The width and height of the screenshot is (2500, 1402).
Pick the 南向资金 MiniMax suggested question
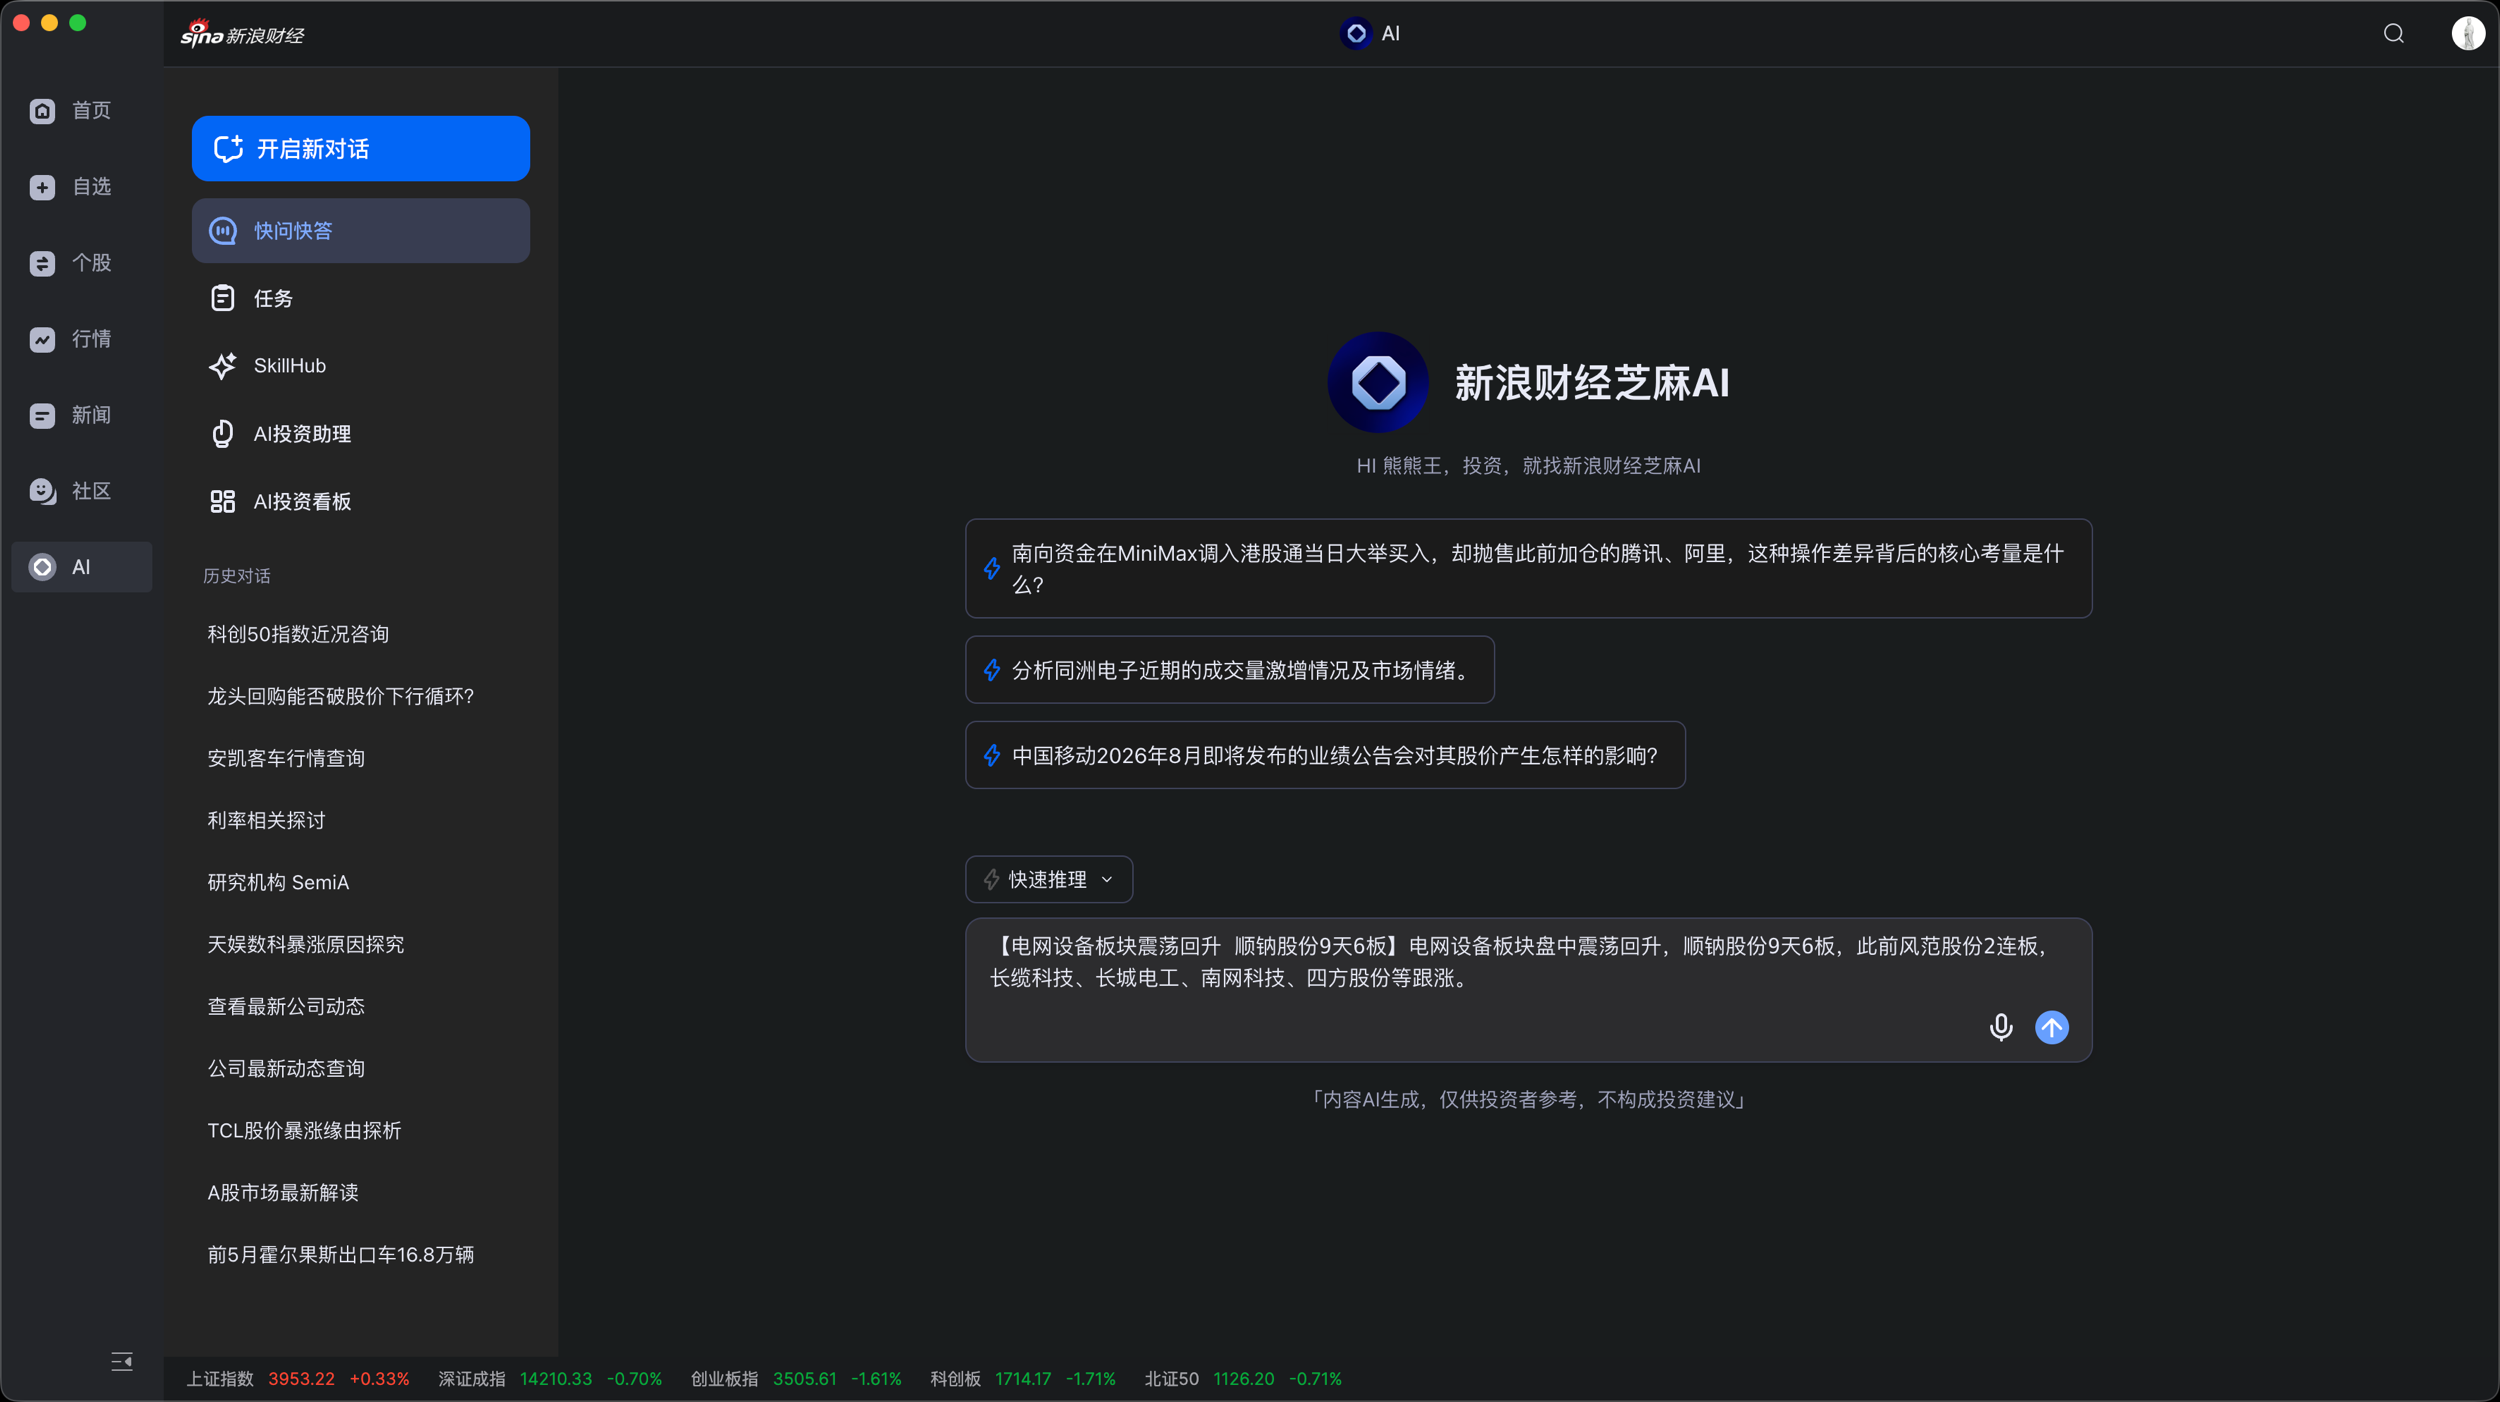(1528, 568)
